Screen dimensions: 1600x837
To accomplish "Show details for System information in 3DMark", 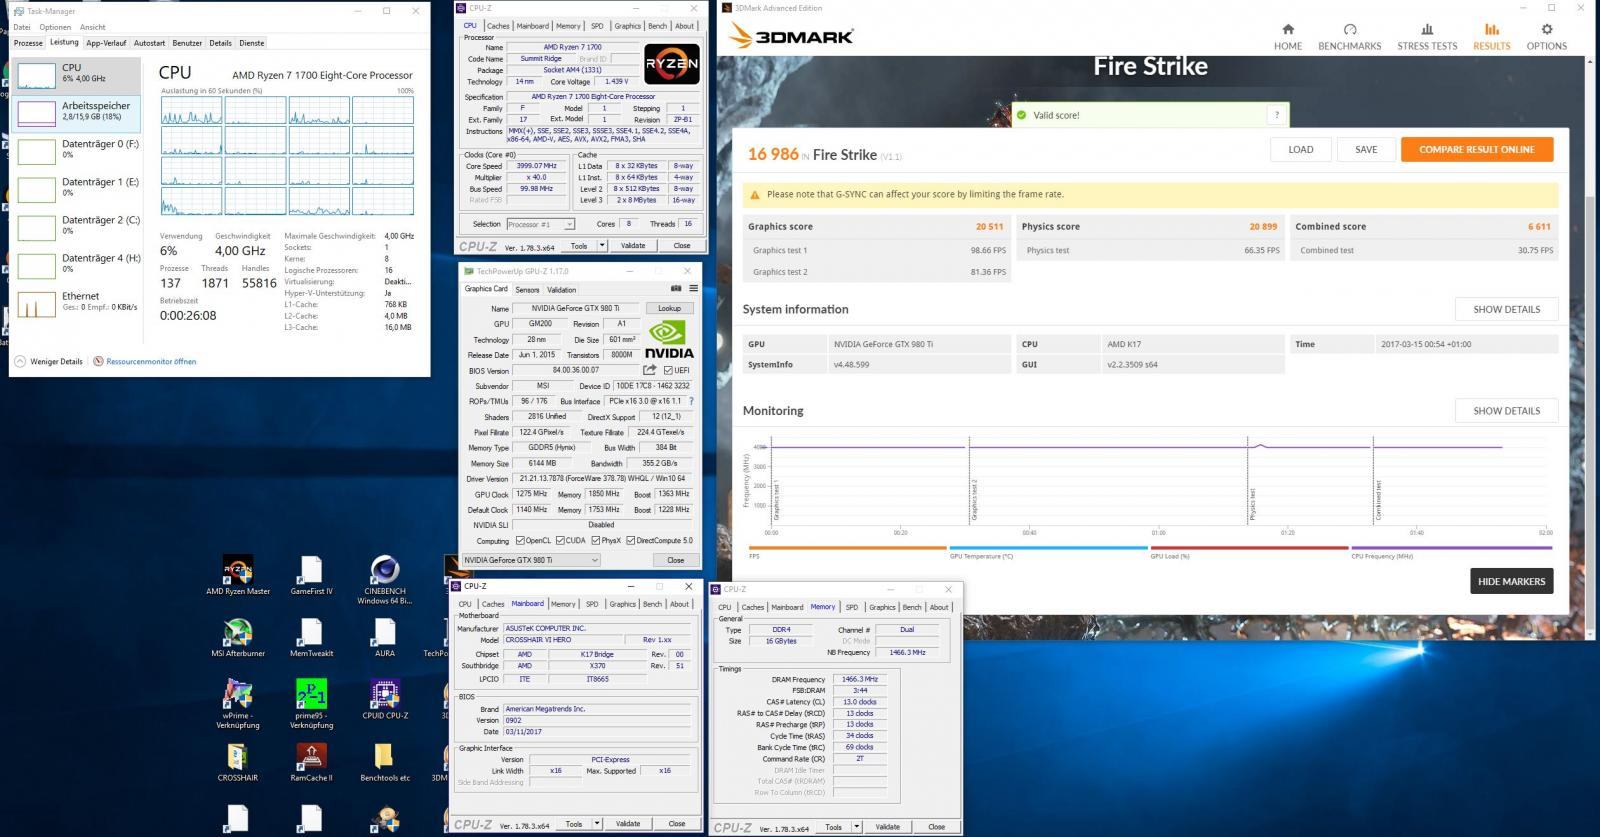I will 1506,309.
